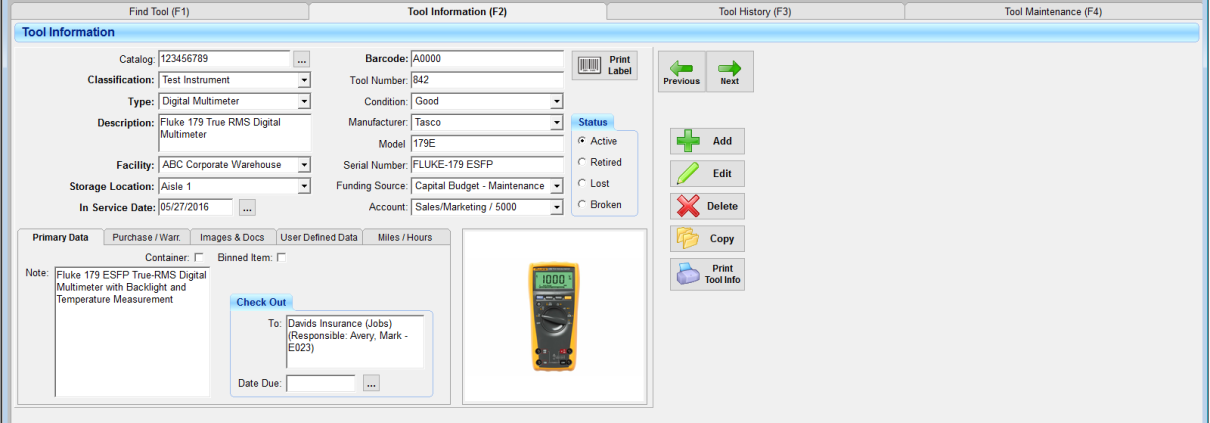1210x423 pixels.
Task: Select the Broken status radio button
Action: pos(582,204)
